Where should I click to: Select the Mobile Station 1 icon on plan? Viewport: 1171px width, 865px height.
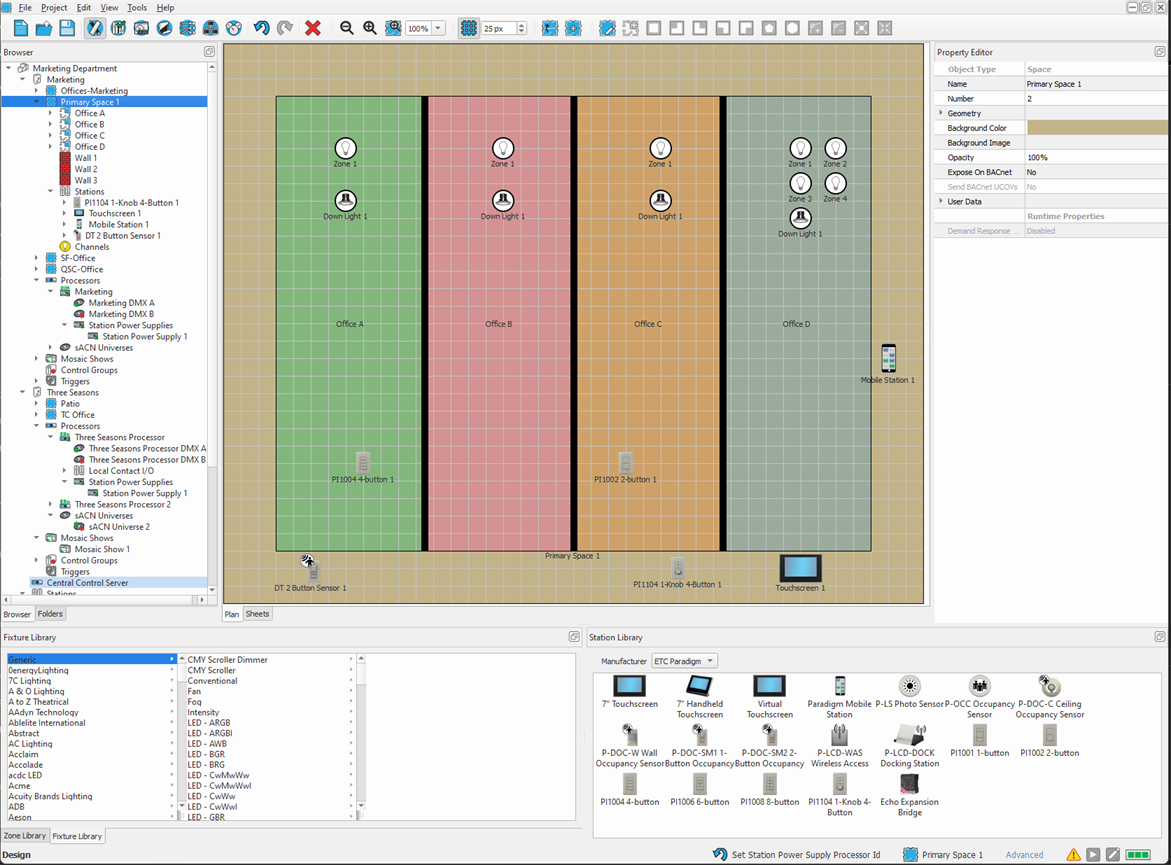[888, 358]
